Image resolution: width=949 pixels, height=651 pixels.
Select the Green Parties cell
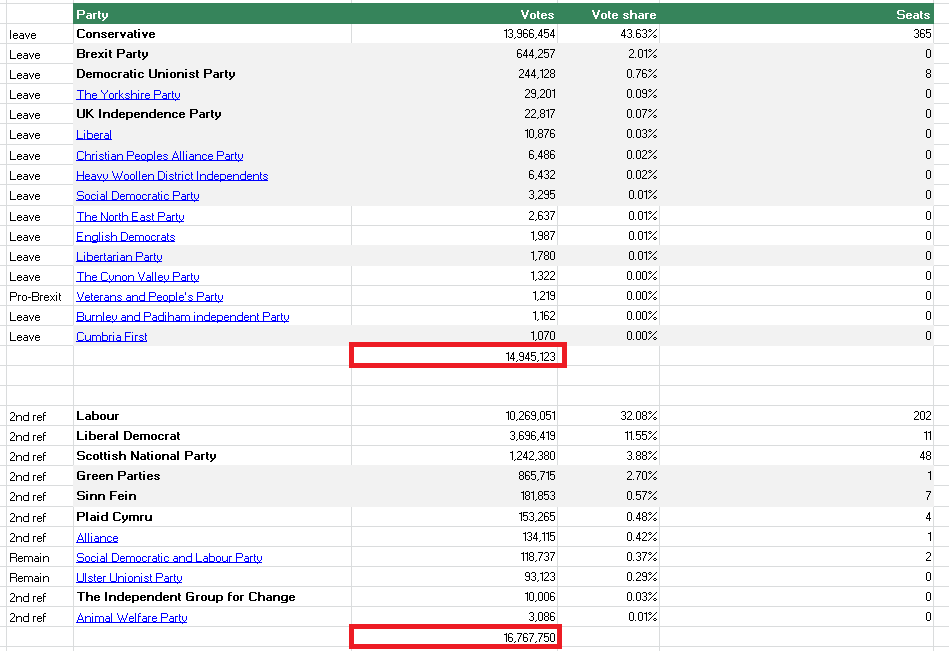point(212,476)
